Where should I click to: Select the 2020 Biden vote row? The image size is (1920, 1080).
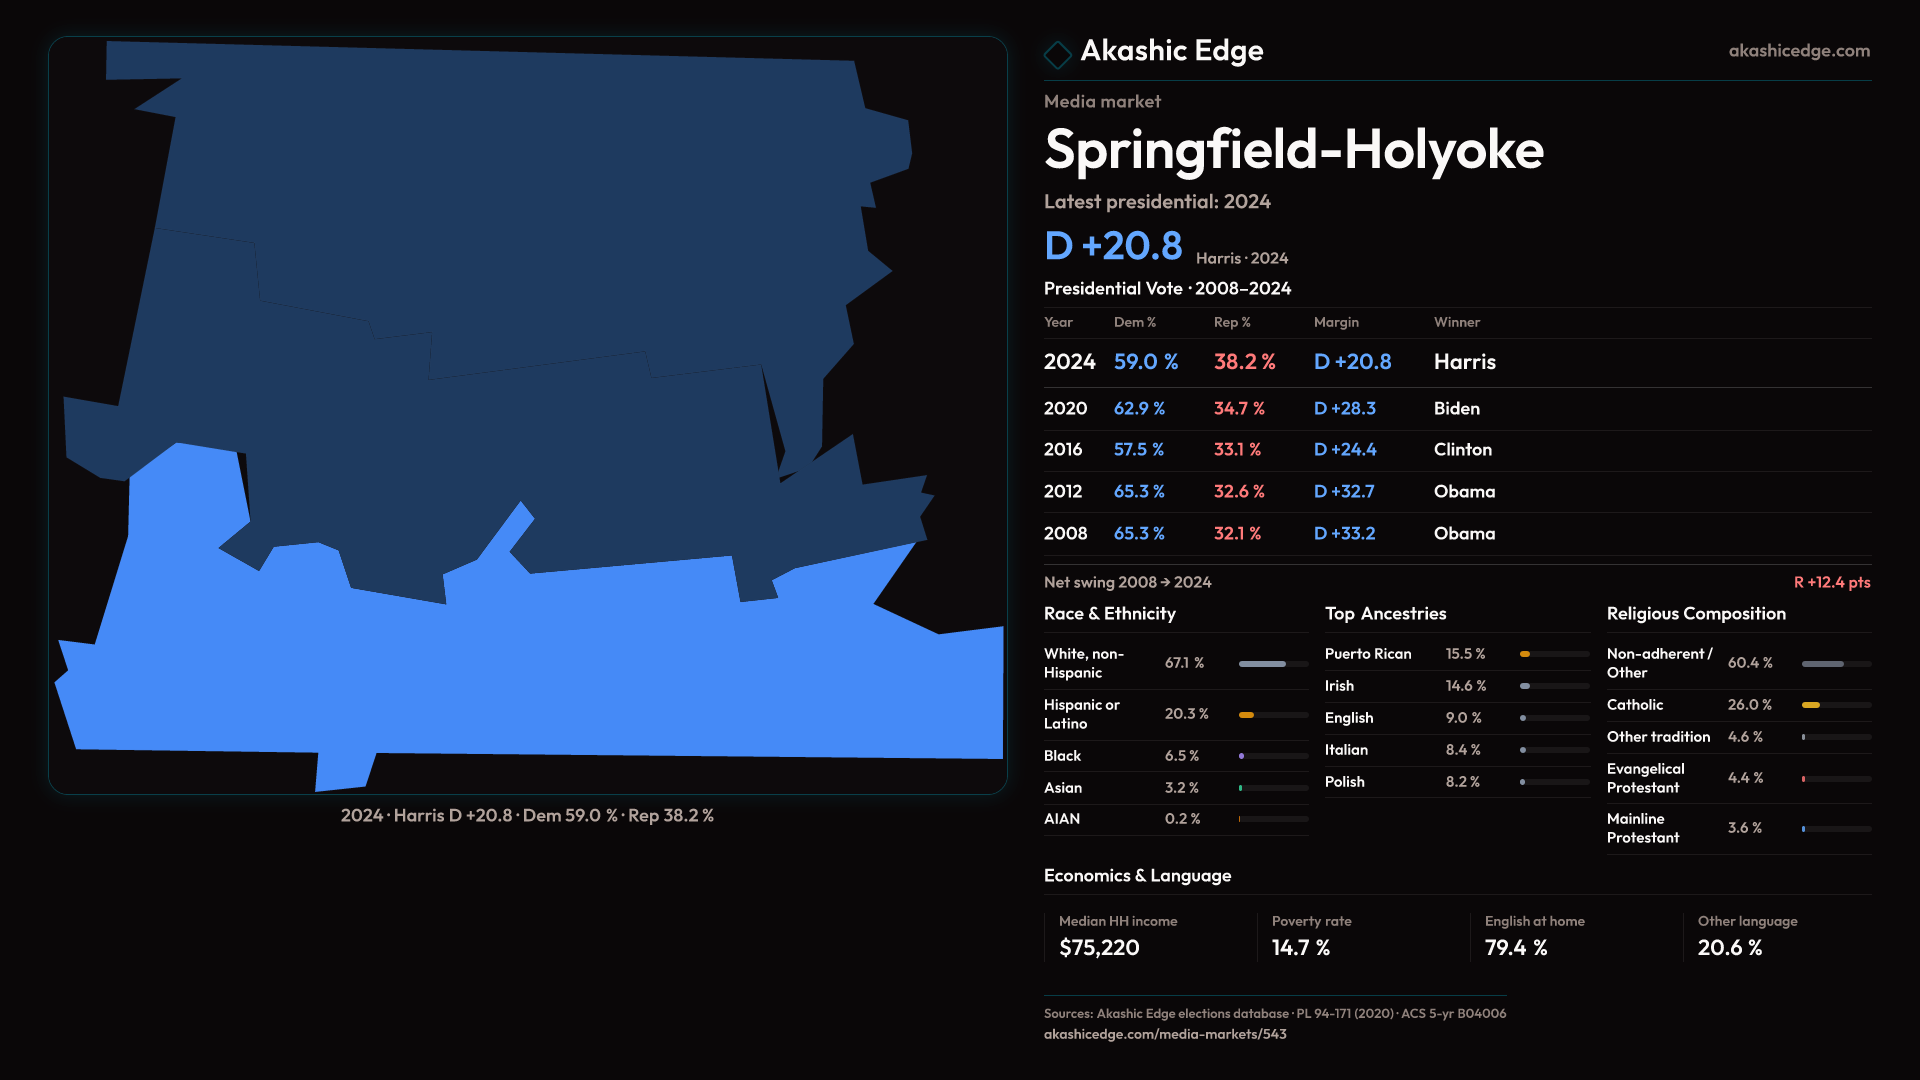pos(1456,409)
